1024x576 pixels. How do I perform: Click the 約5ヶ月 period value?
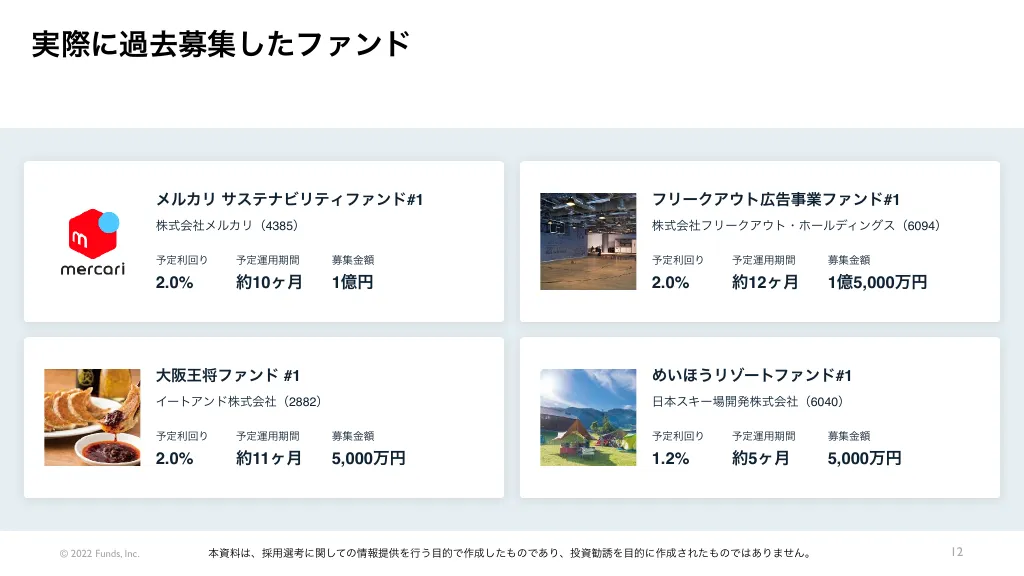pyautogui.click(x=761, y=458)
